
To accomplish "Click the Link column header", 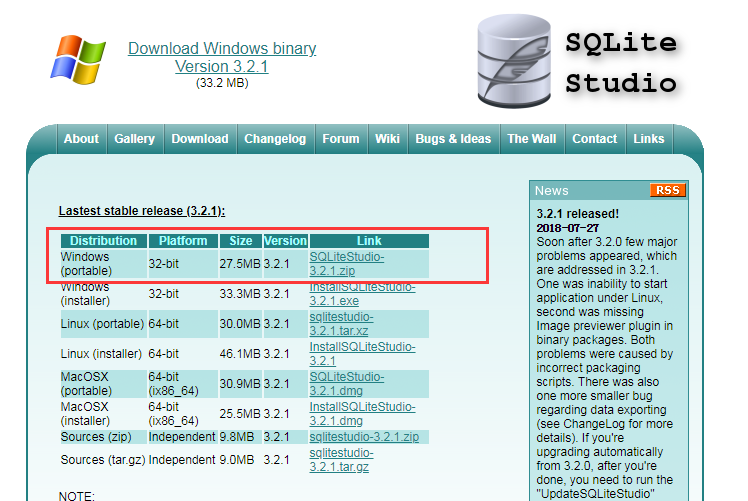I will click(x=369, y=240).
